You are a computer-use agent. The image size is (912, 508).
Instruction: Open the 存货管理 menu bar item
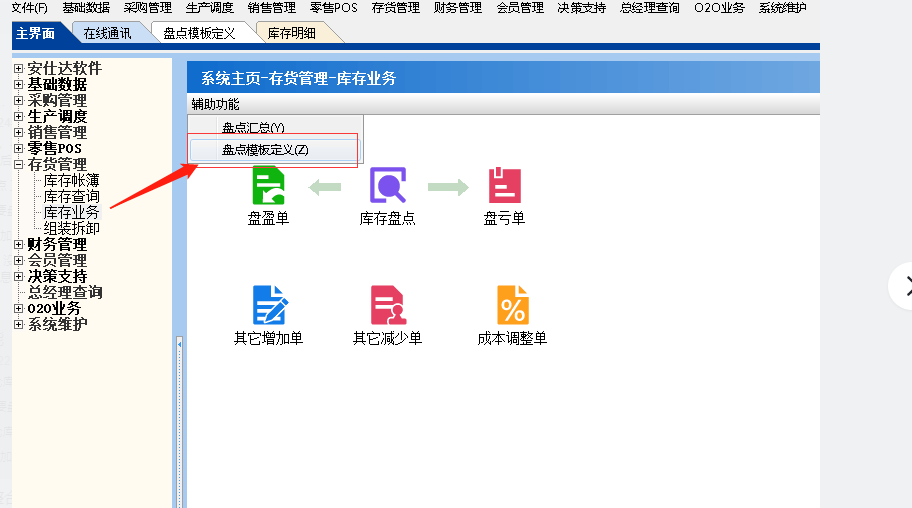click(x=396, y=8)
